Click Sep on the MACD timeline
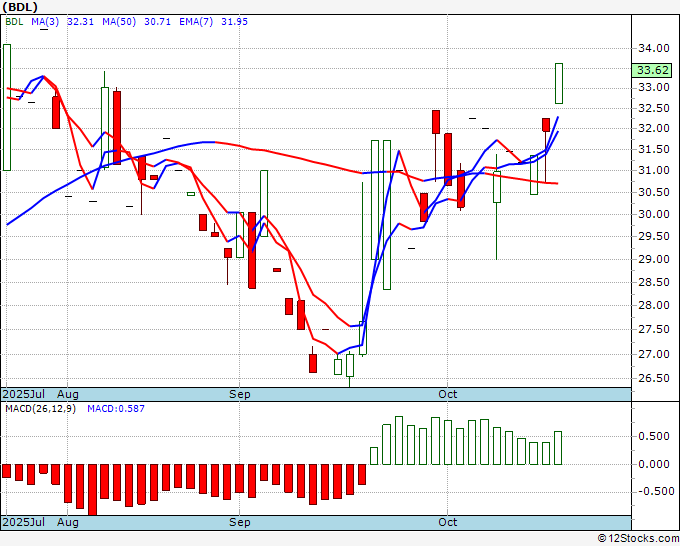The width and height of the screenshot is (680, 546). click(x=240, y=522)
